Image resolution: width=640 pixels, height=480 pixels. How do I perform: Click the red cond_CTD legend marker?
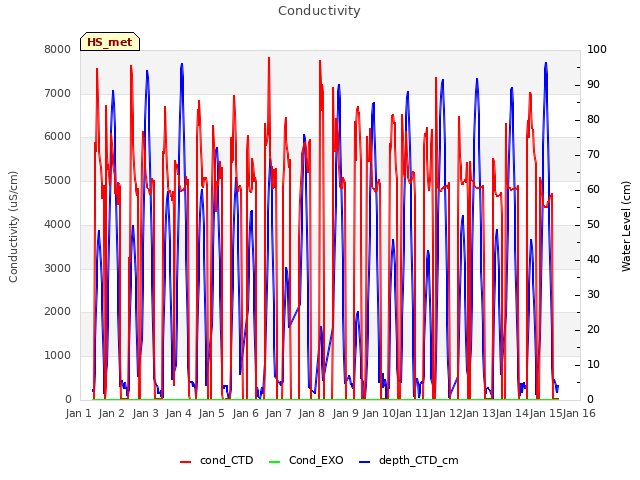point(185,462)
